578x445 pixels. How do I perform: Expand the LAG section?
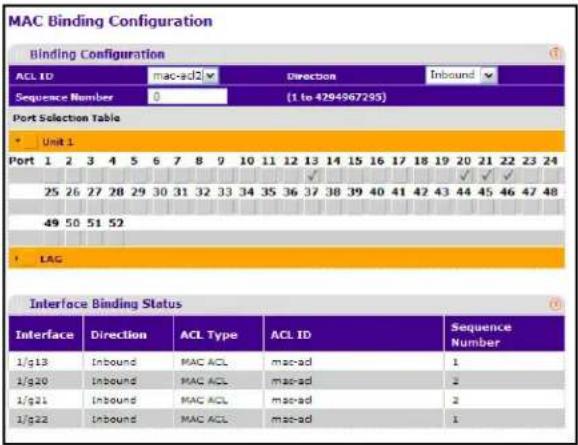coord(17,259)
